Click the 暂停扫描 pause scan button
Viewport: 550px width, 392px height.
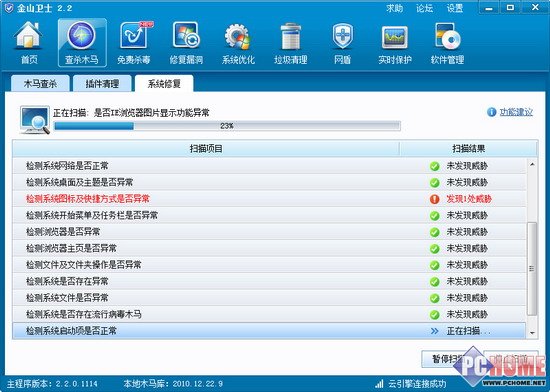click(x=448, y=359)
